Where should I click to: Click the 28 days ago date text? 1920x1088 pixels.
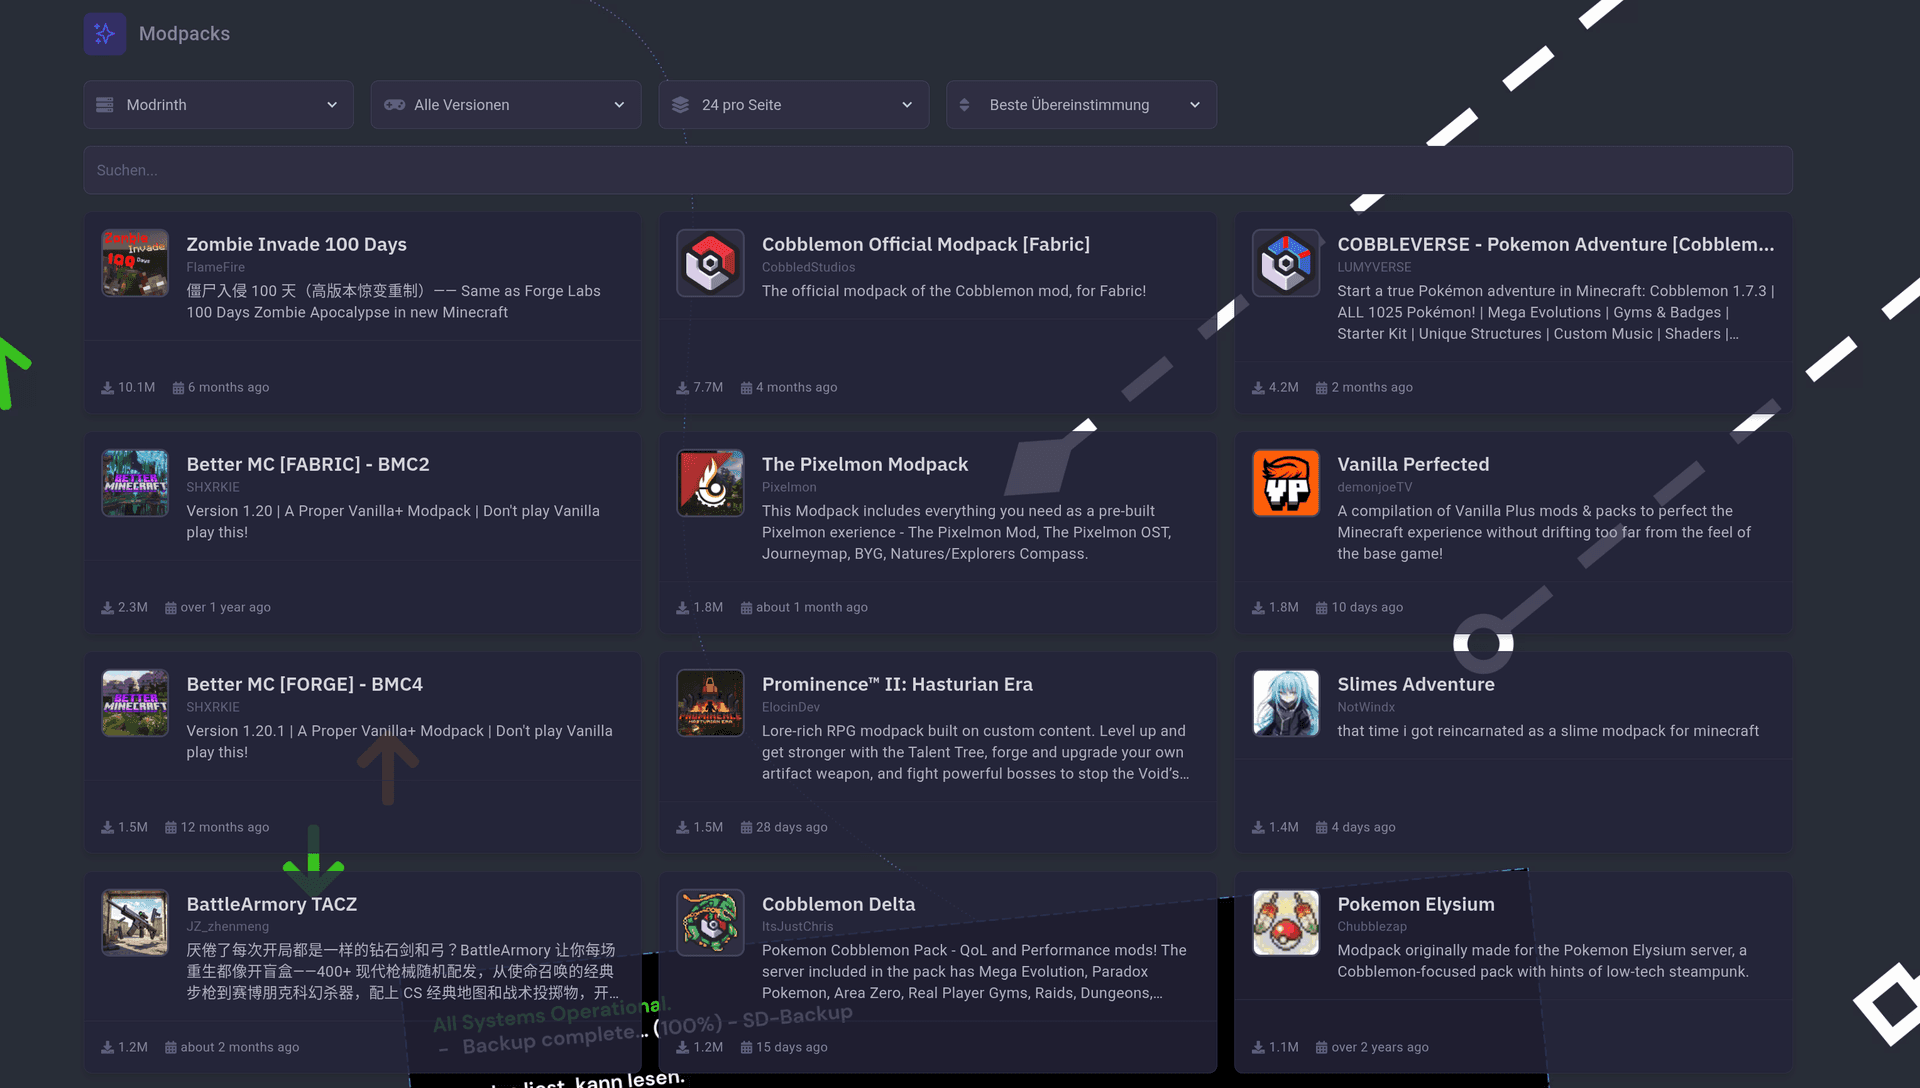[791, 827]
